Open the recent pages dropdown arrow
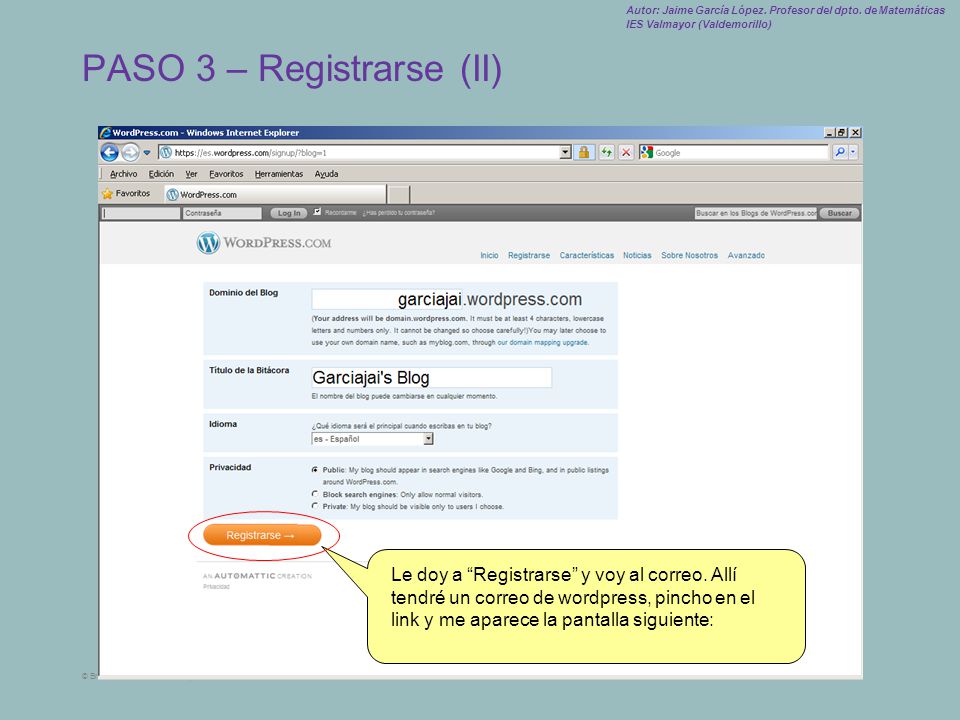This screenshot has width=960, height=720. (x=147, y=152)
